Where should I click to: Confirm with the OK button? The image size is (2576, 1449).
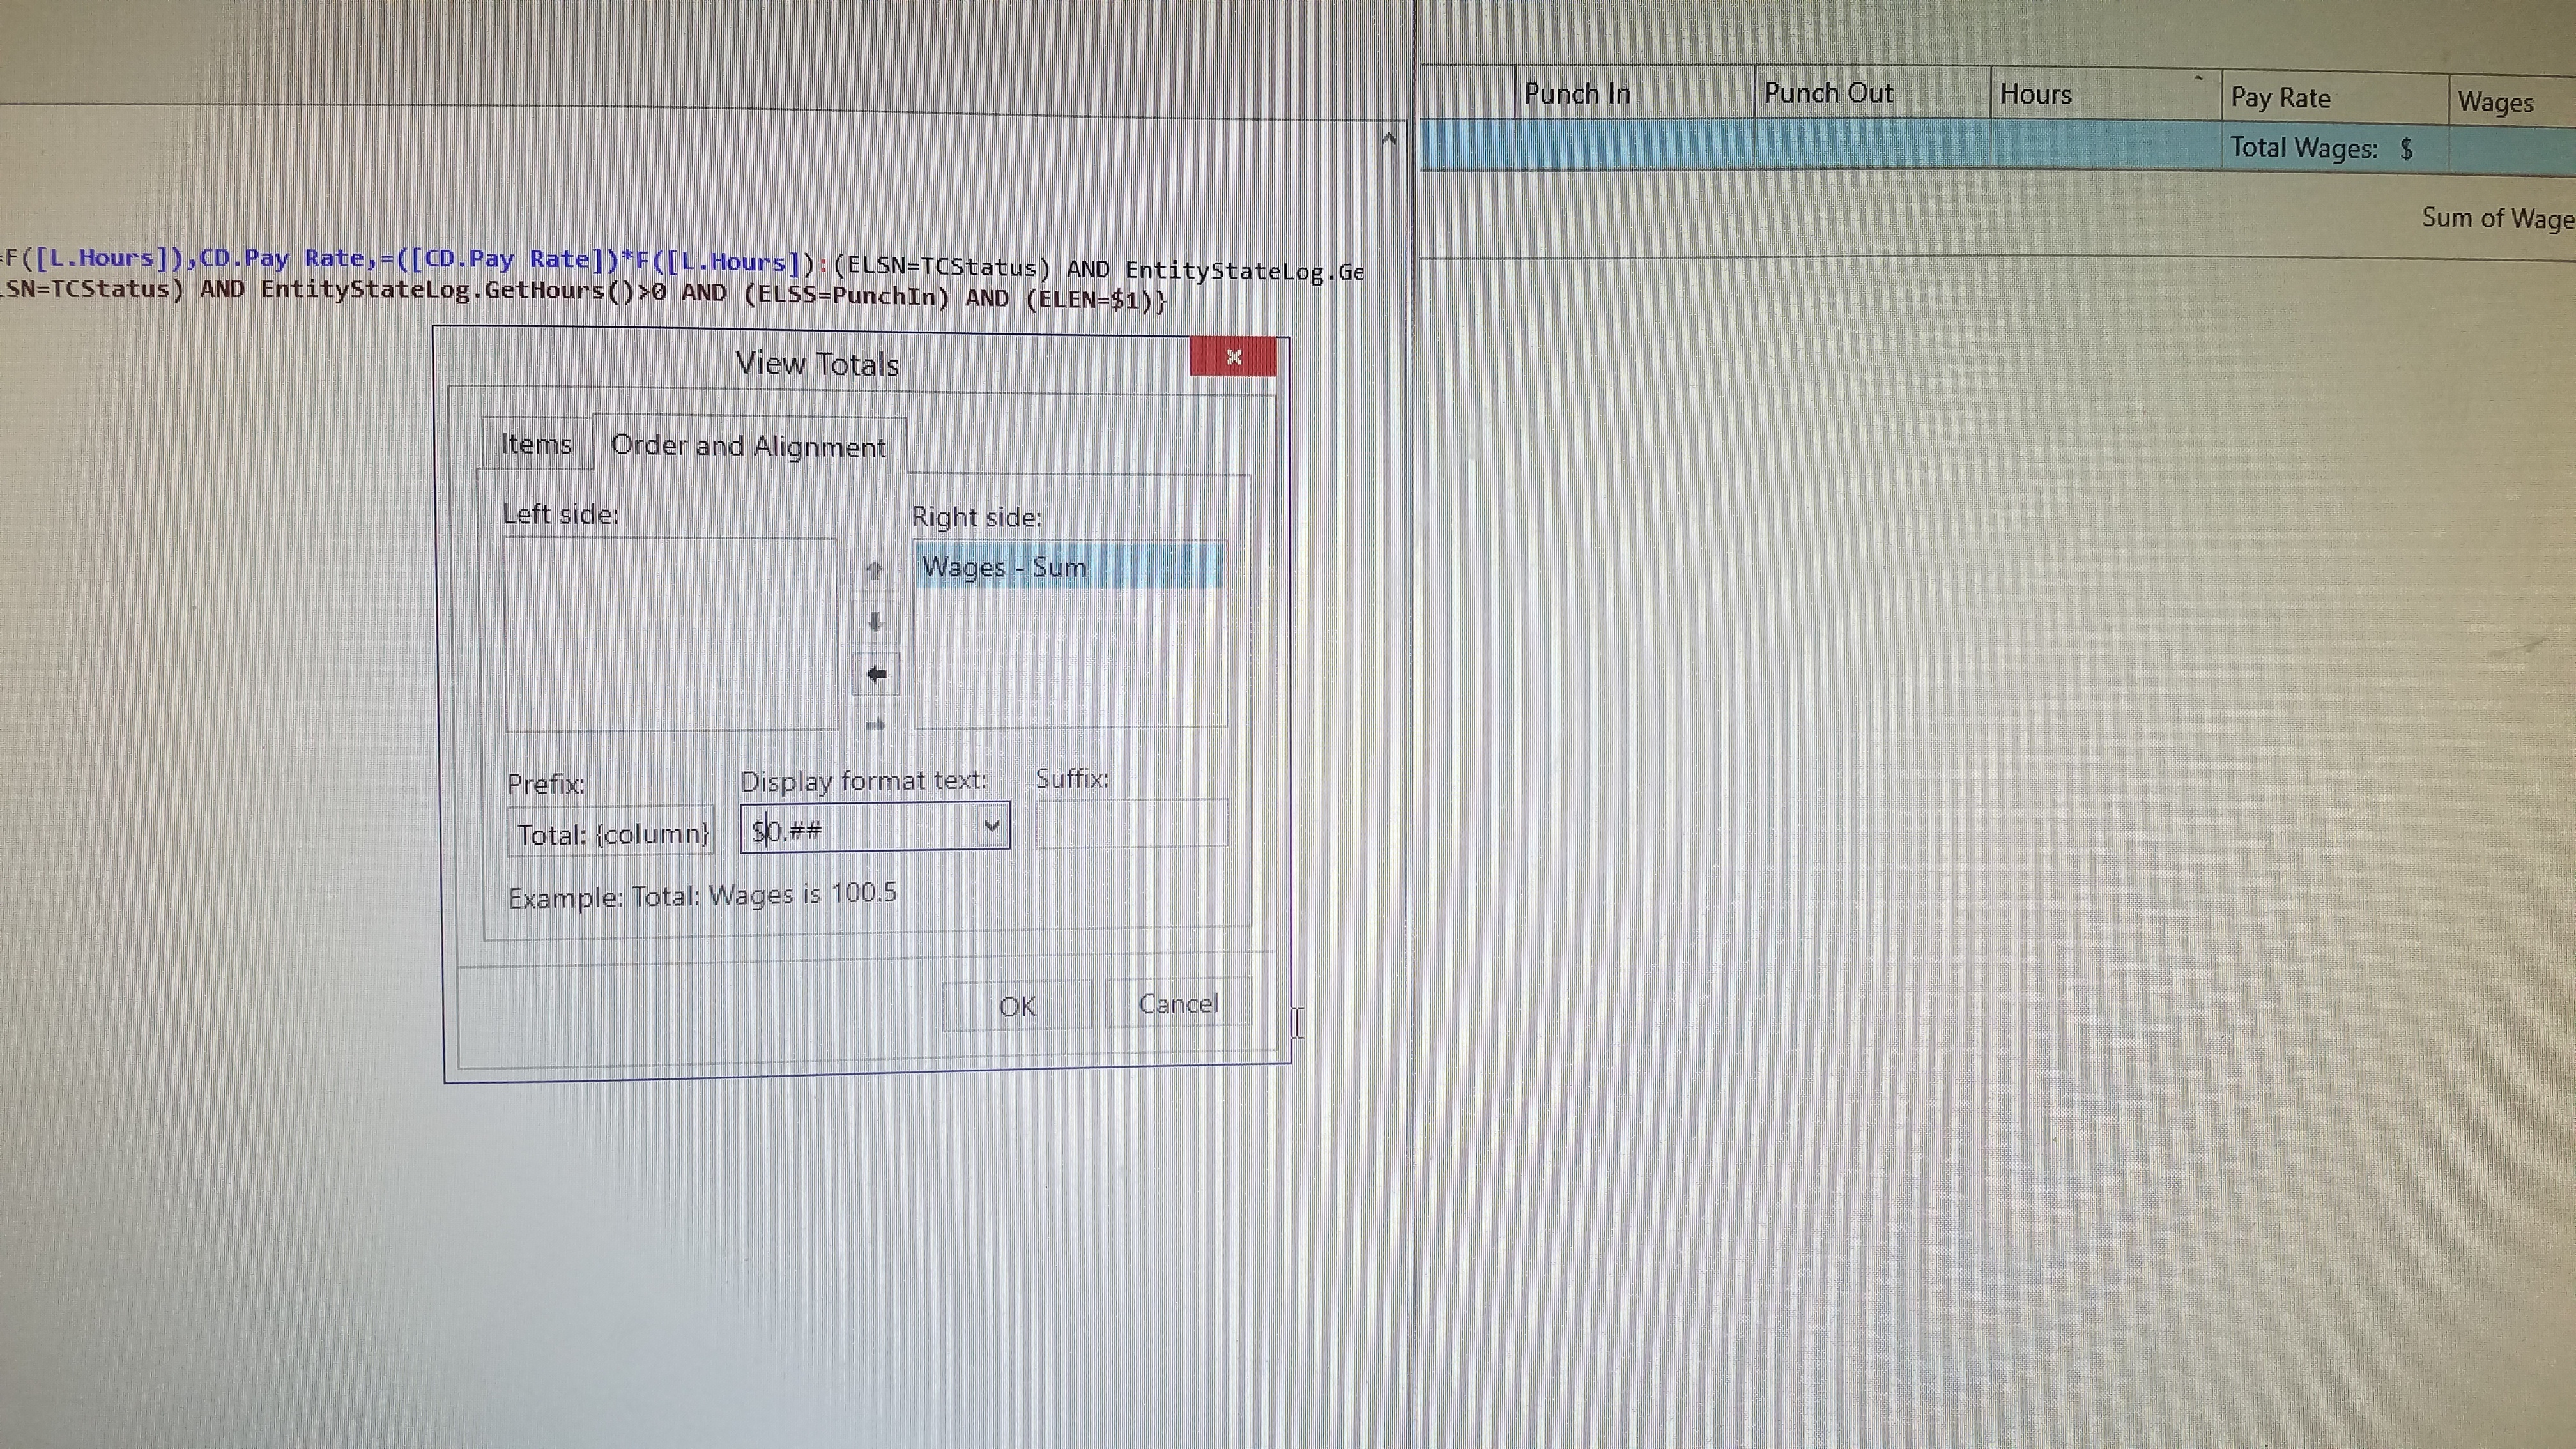coord(1017,1005)
